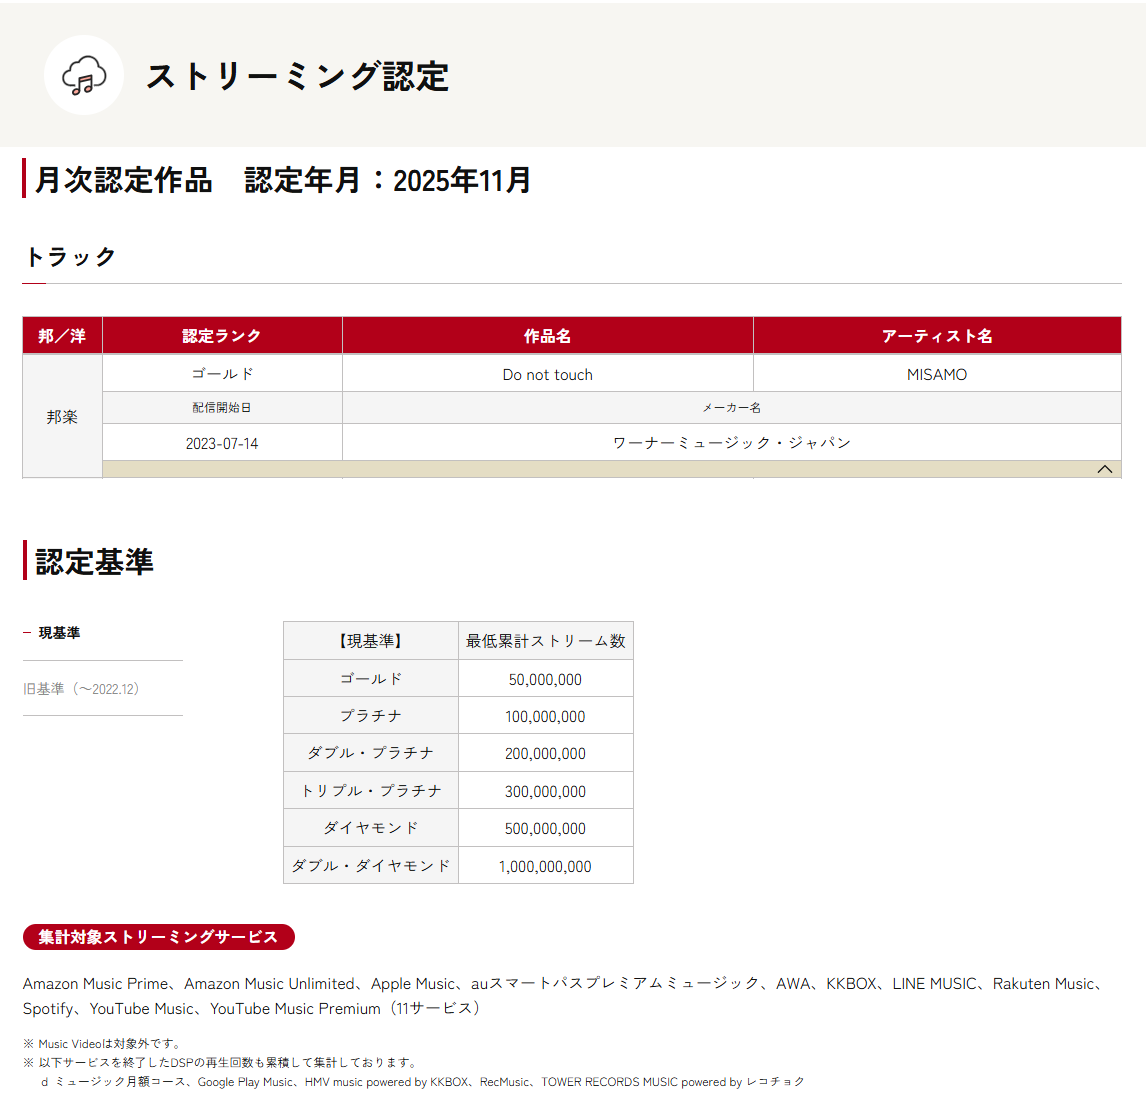Select the 現基準 criteria tab
The width and height of the screenshot is (1146, 1105).
[59, 633]
